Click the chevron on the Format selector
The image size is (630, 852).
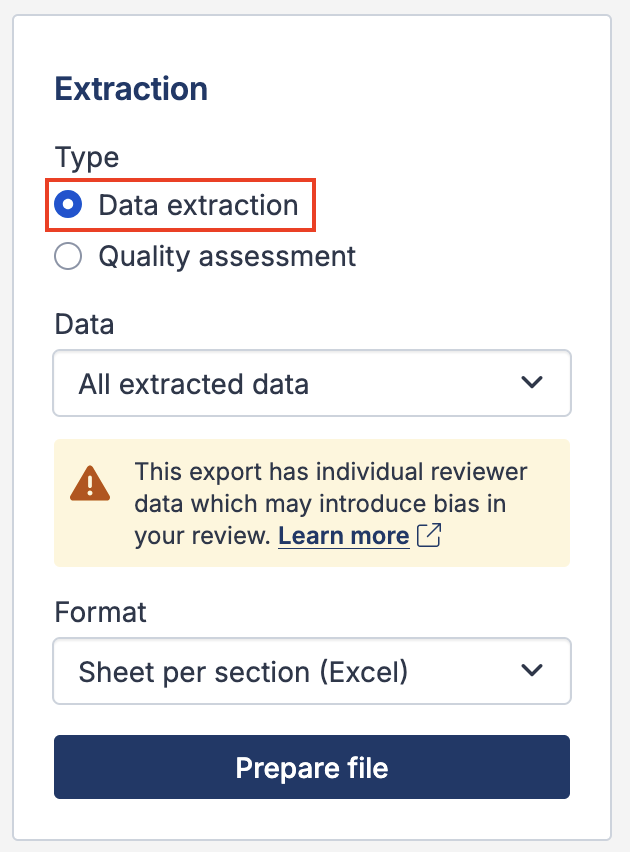point(533,671)
